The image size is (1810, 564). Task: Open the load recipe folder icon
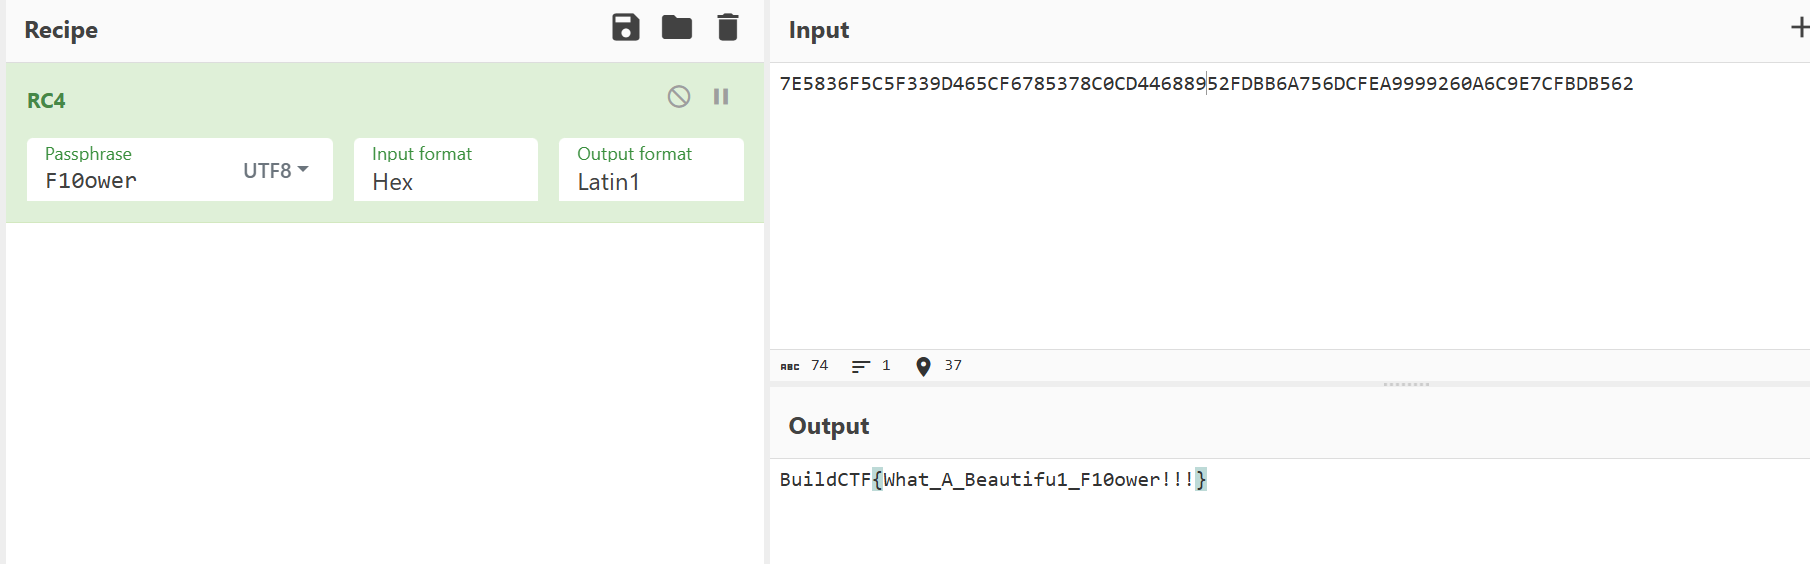pyautogui.click(x=677, y=28)
